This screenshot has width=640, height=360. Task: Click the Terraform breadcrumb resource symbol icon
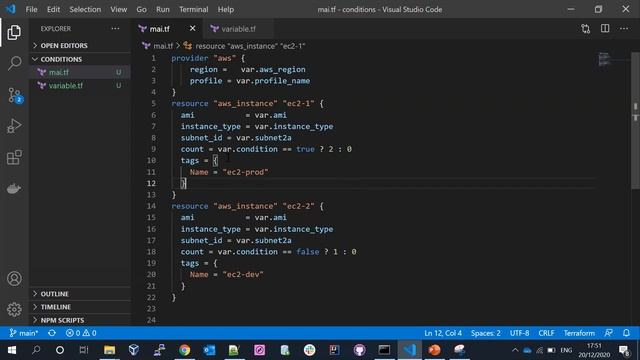187,46
